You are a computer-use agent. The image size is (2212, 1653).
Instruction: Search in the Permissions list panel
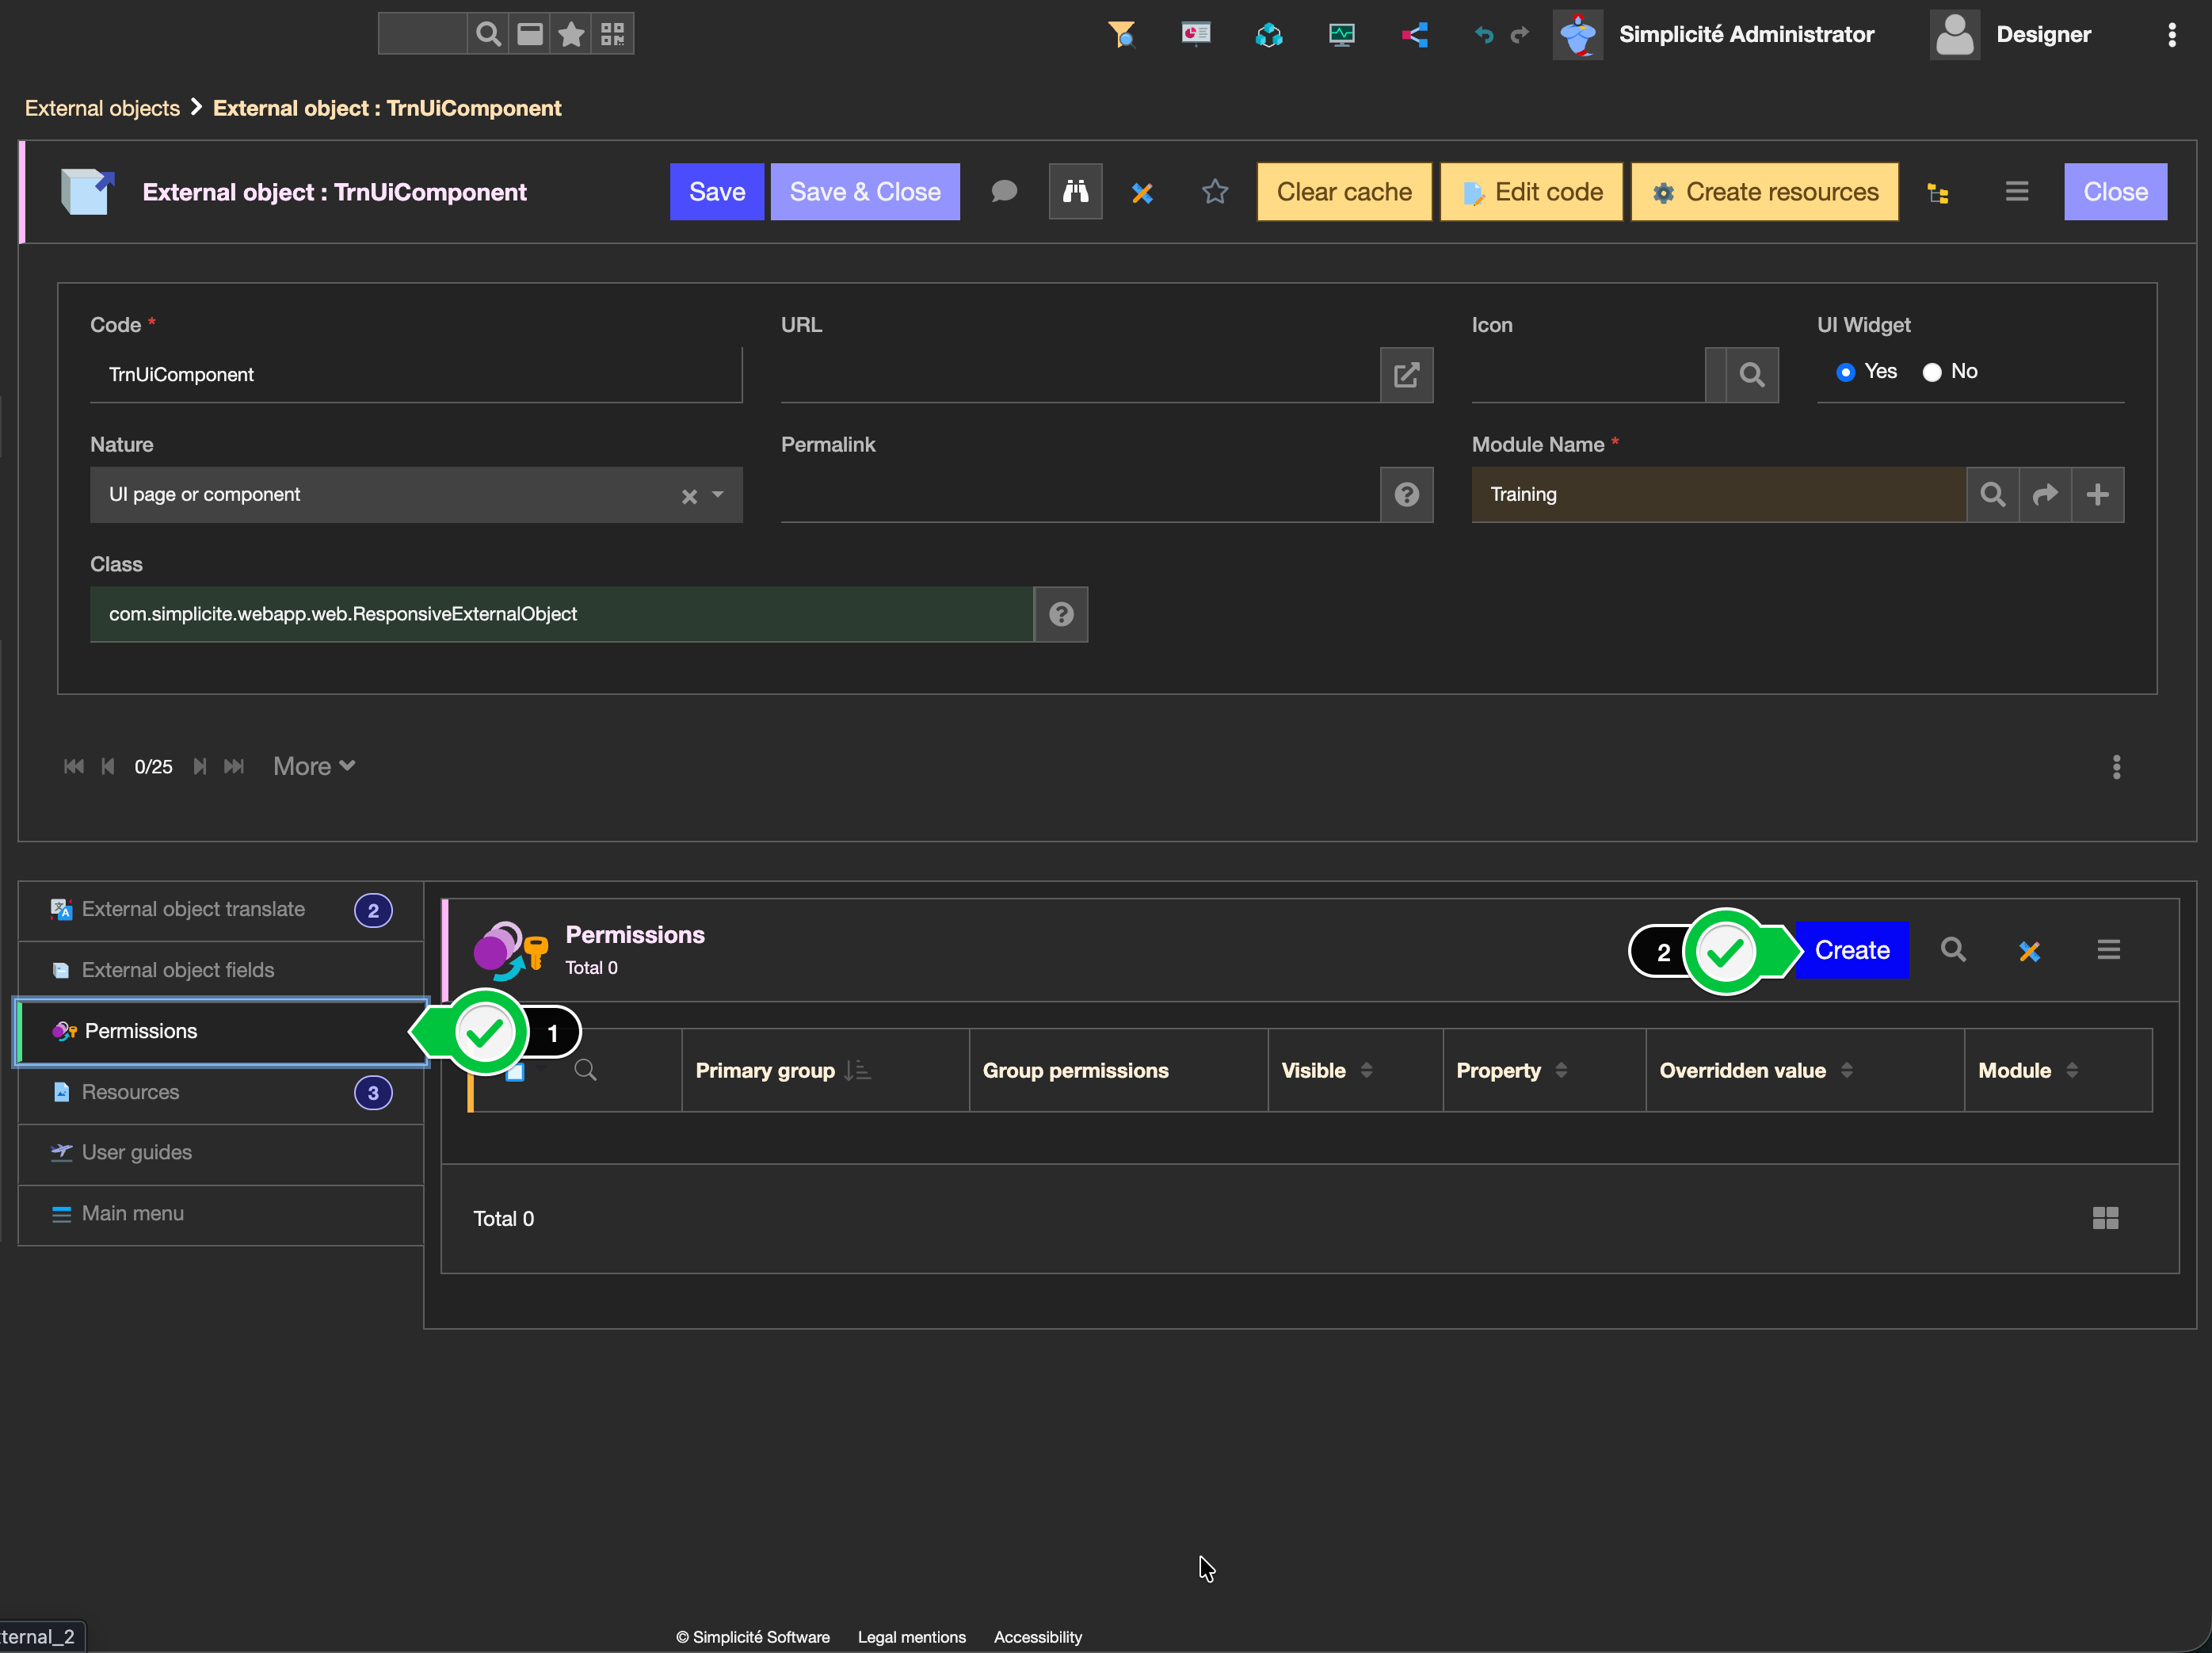[x=1953, y=949]
